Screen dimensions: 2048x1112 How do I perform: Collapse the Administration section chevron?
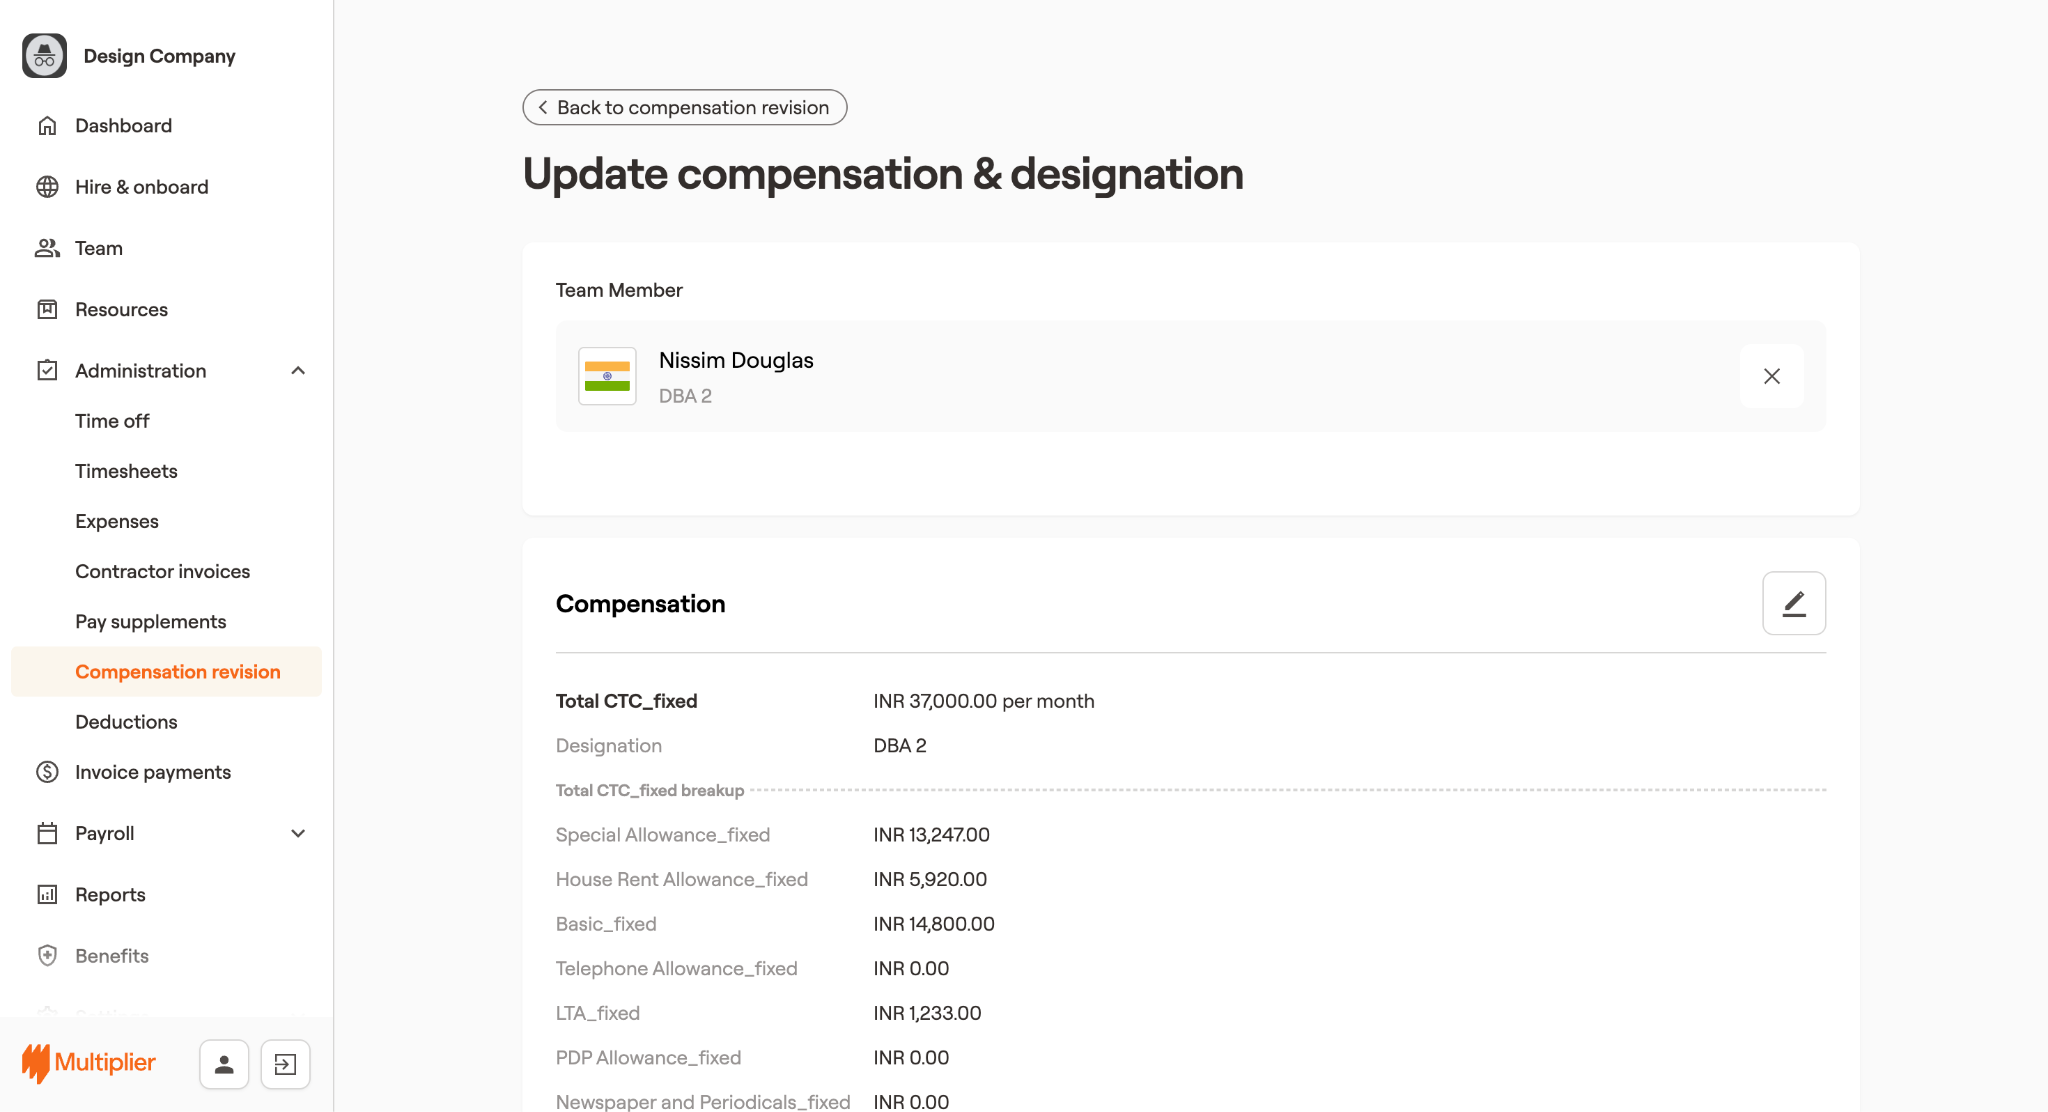click(x=298, y=371)
